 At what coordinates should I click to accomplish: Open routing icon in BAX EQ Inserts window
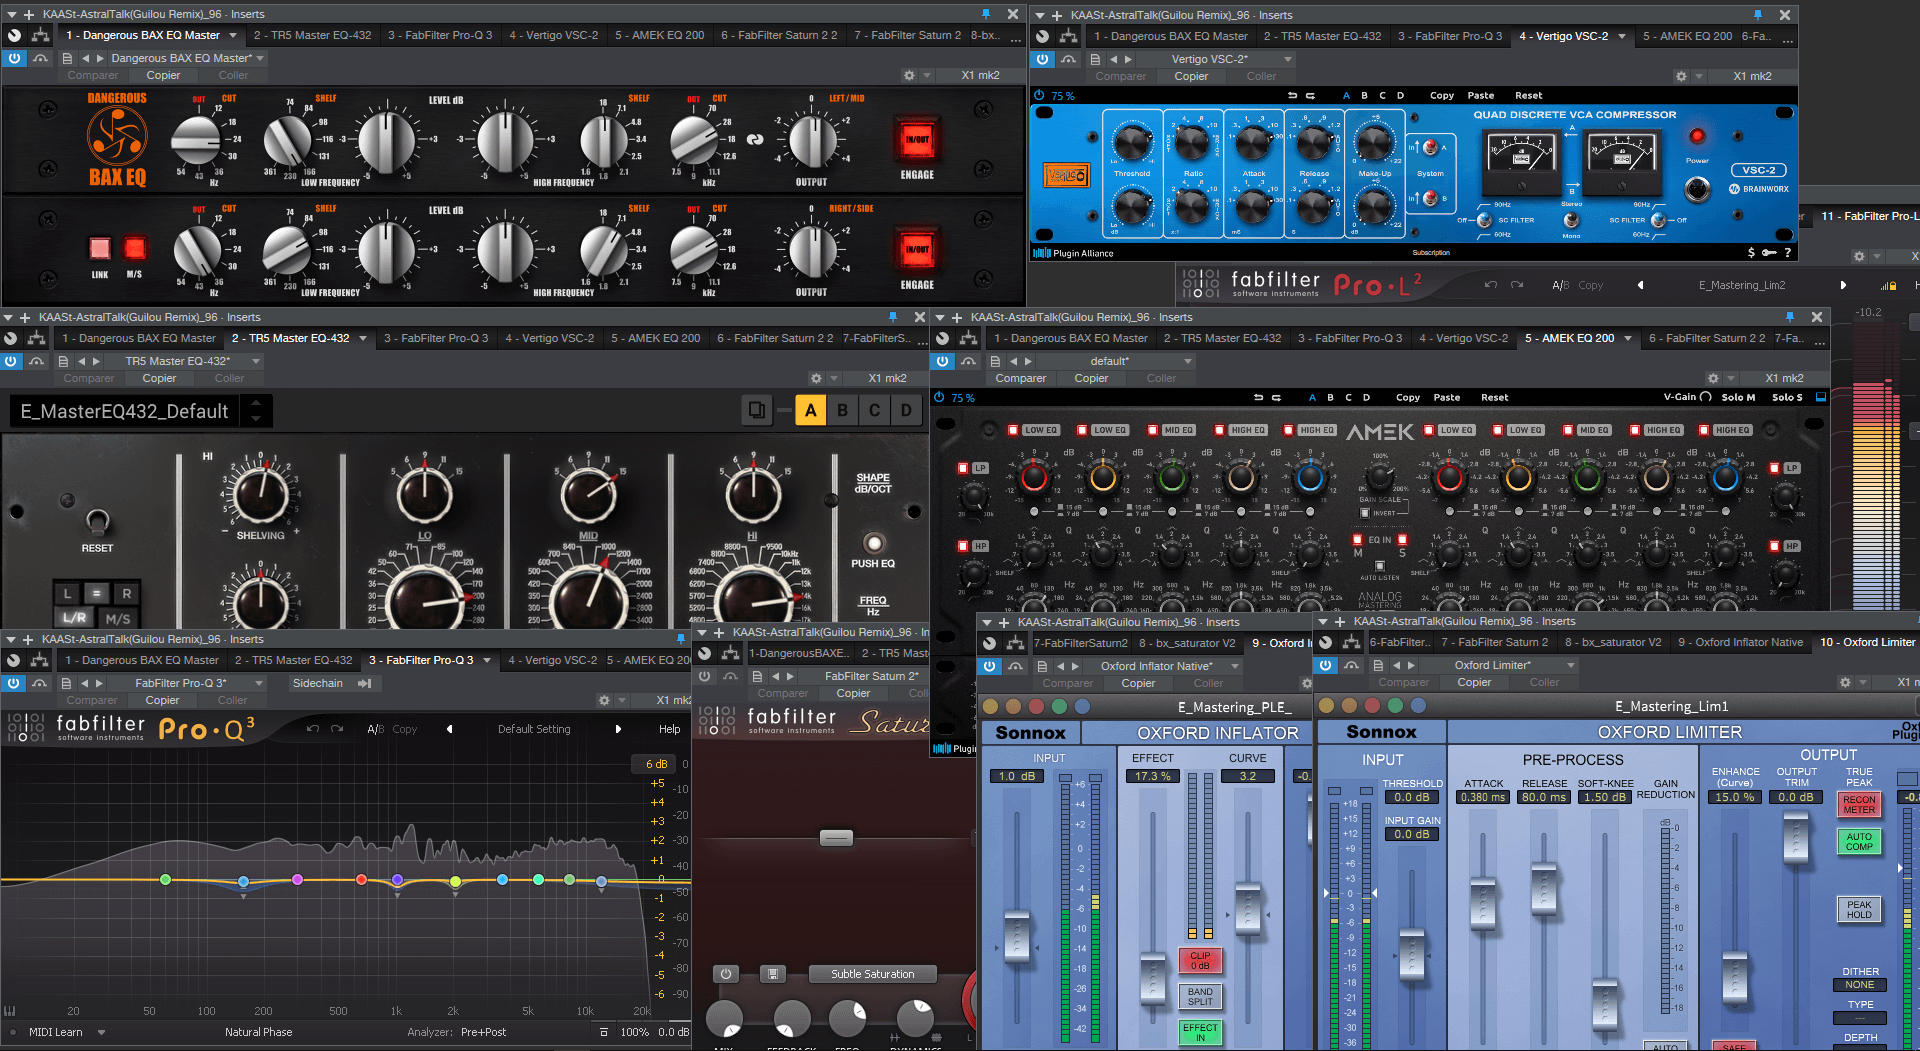pos(40,35)
